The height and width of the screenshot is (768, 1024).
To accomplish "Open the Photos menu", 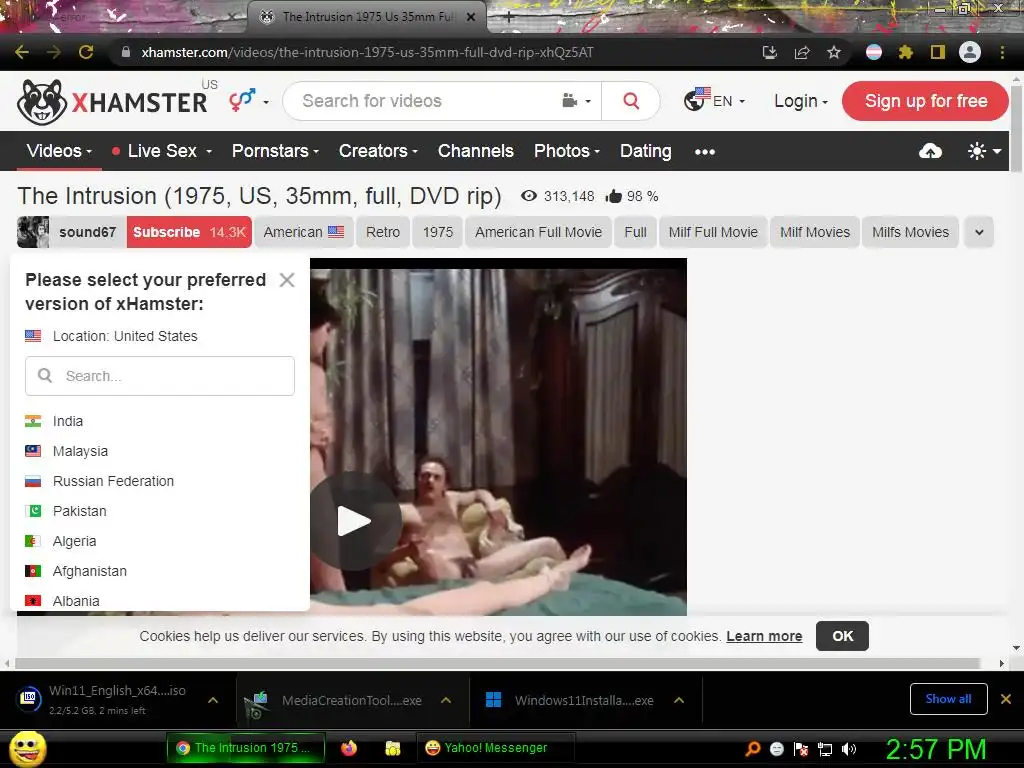I will 567,151.
